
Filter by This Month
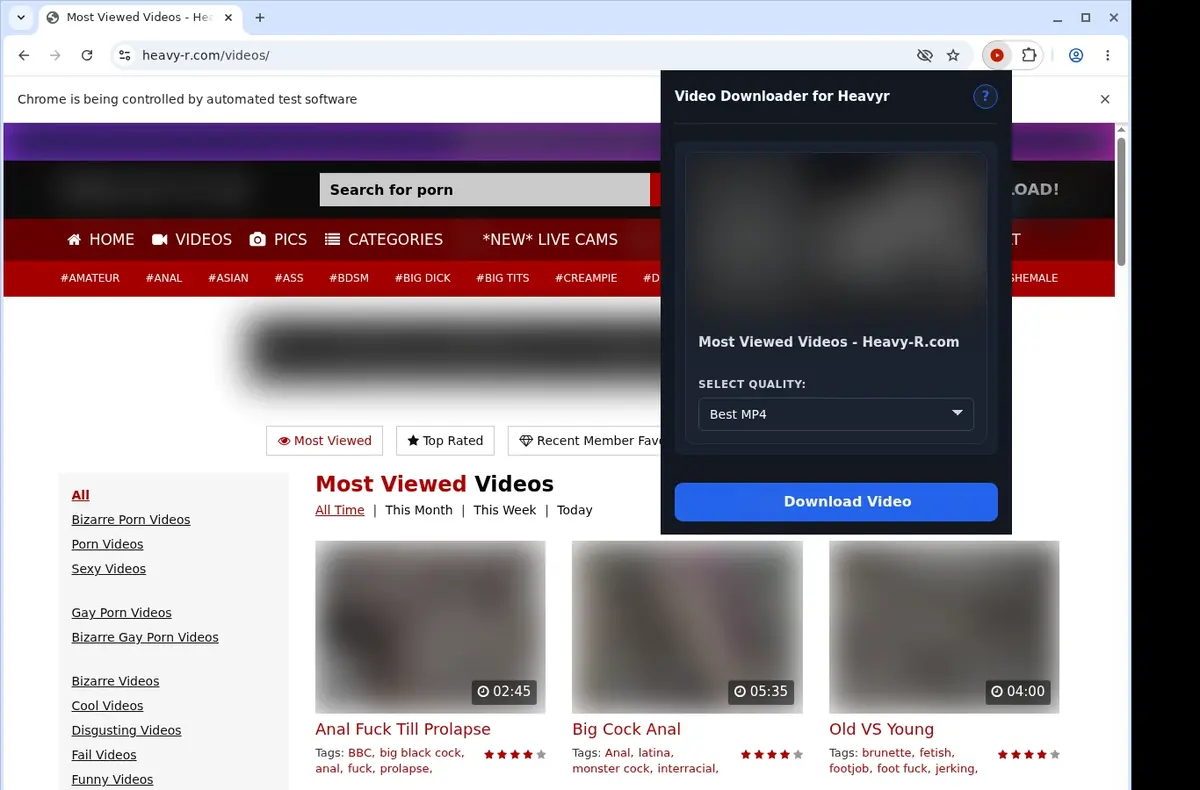(x=419, y=510)
